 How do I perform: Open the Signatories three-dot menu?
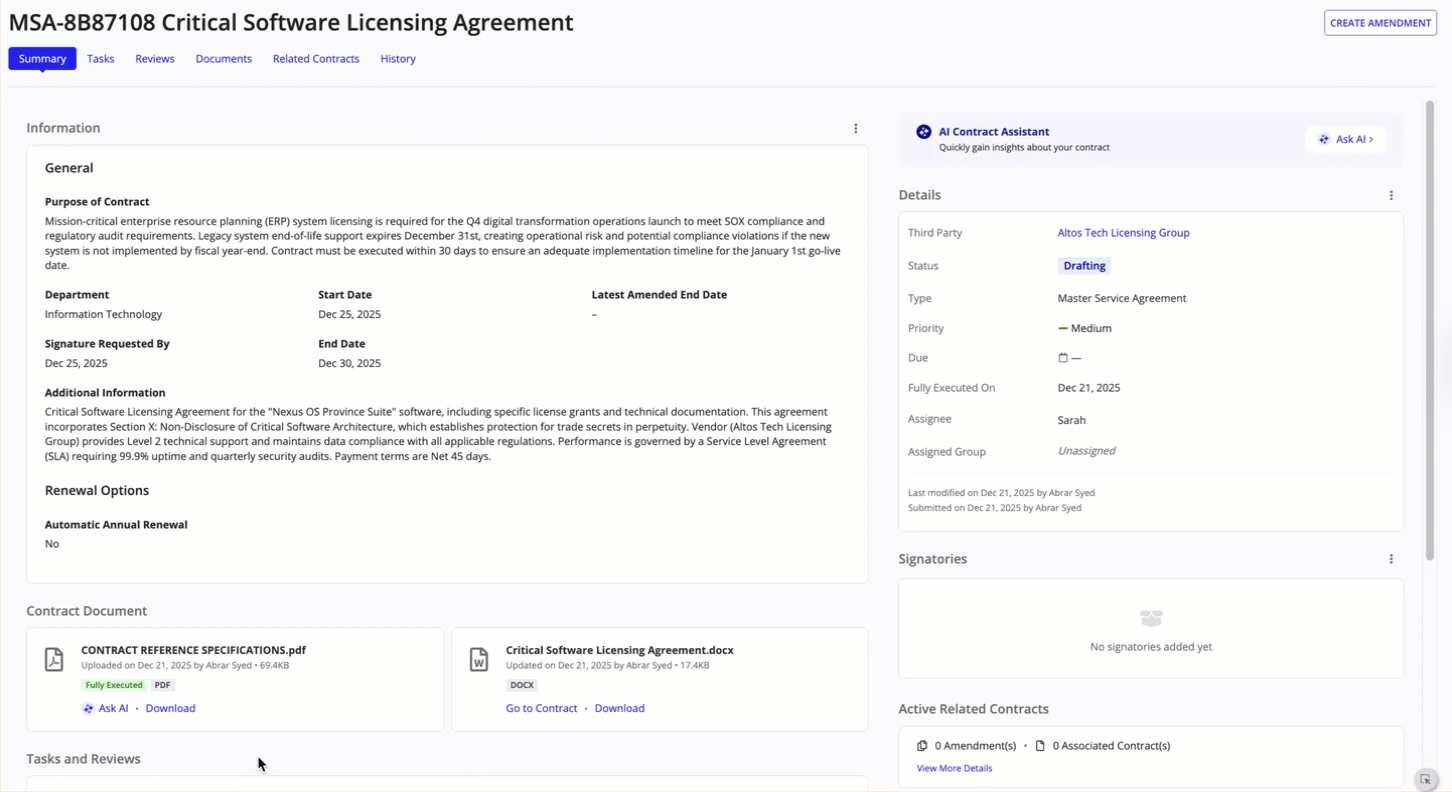coord(1391,559)
